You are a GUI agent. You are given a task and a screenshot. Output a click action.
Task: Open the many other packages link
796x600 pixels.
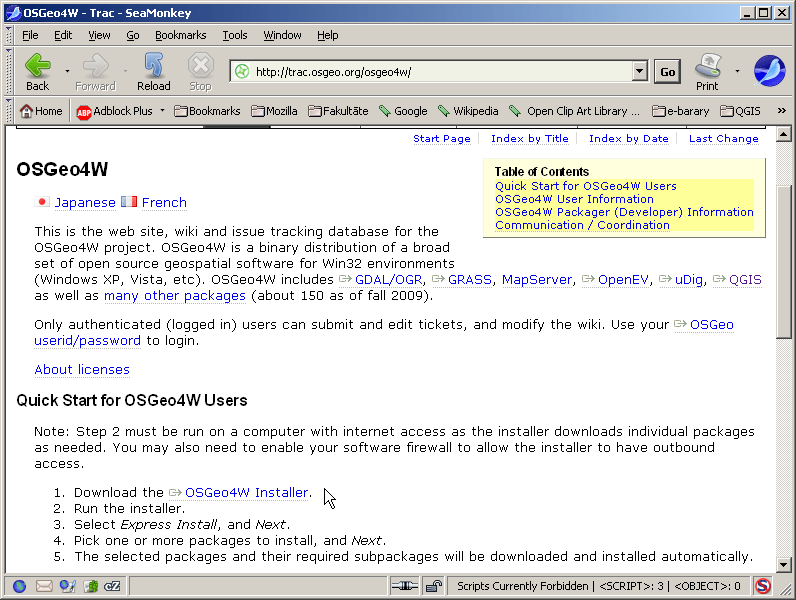coord(175,295)
